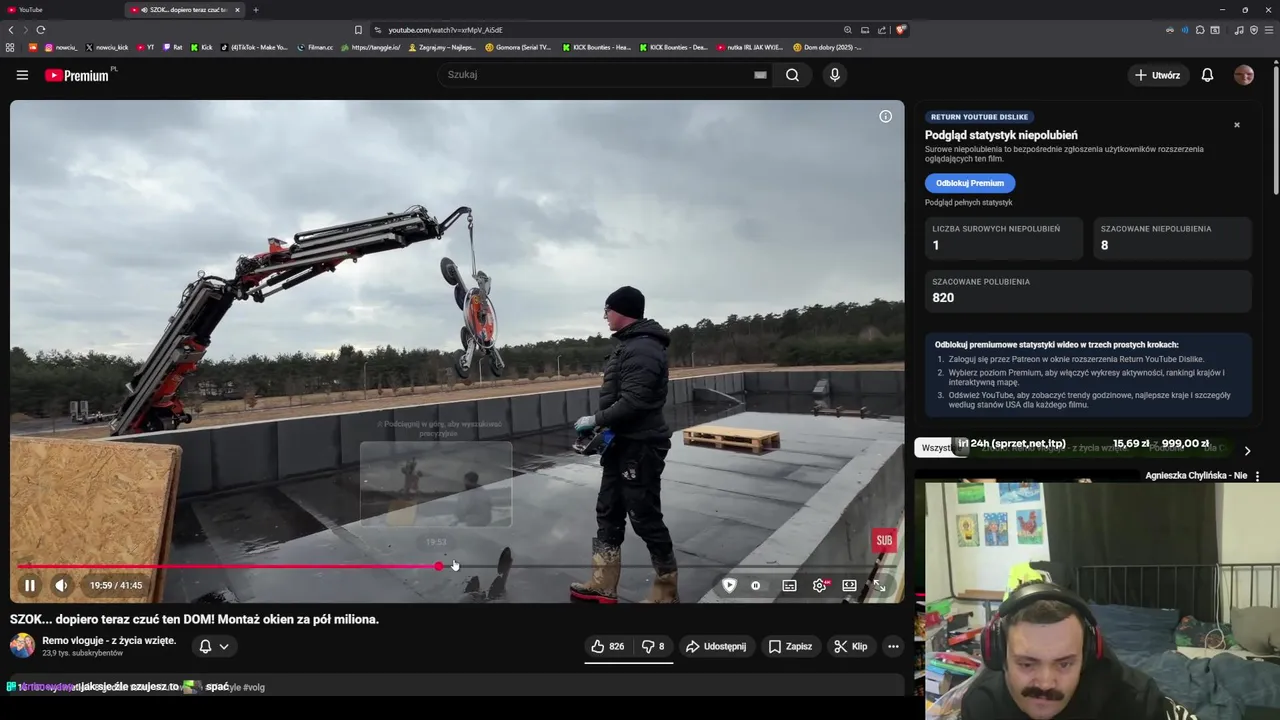Click the zoom magnifier icon in address bar
1280x720 pixels.
click(x=848, y=30)
